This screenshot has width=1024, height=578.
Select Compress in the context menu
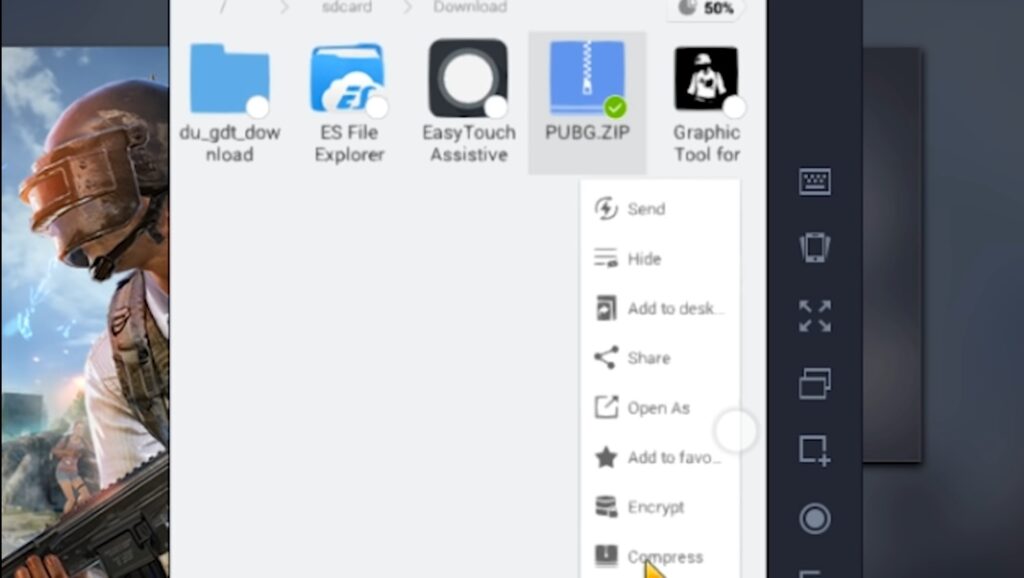[x=664, y=557]
